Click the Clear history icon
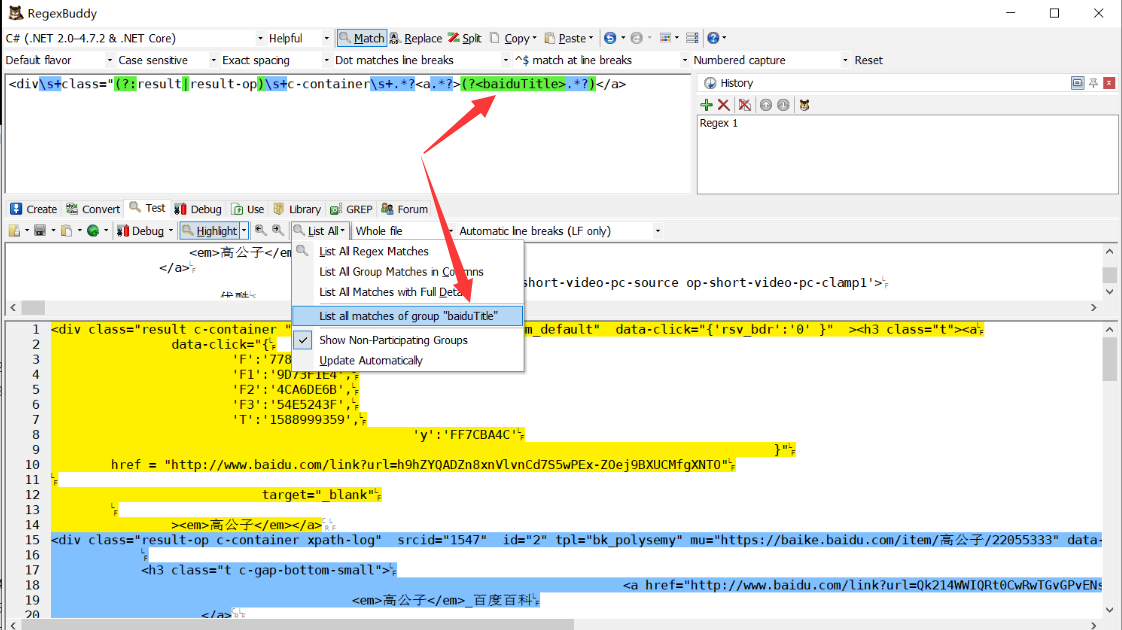 (745, 105)
